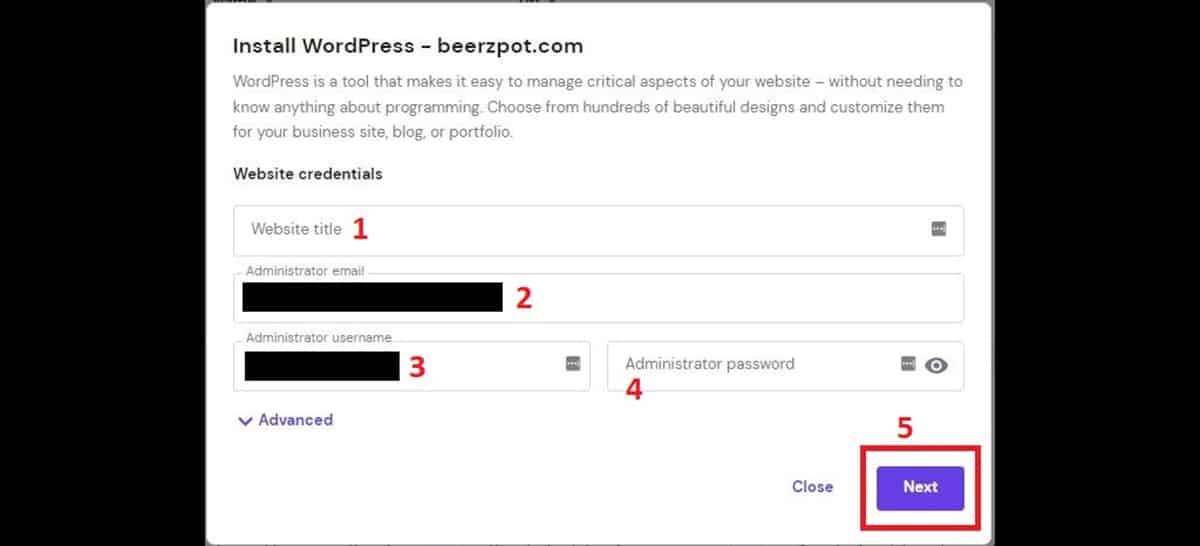Click into the Administrator password field
The height and width of the screenshot is (546, 1200).
click(750, 365)
